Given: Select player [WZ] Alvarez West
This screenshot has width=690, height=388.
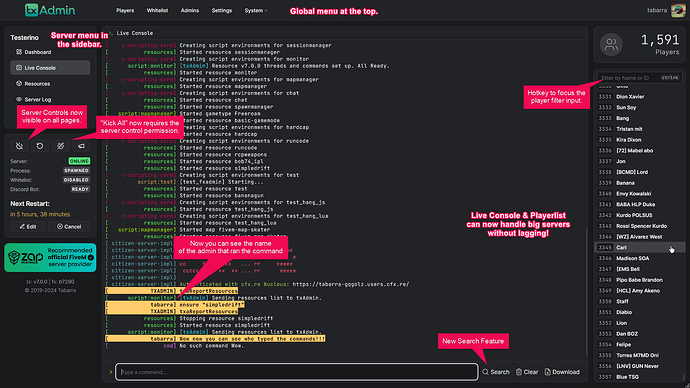Looking at the screenshot, I should (x=639, y=237).
